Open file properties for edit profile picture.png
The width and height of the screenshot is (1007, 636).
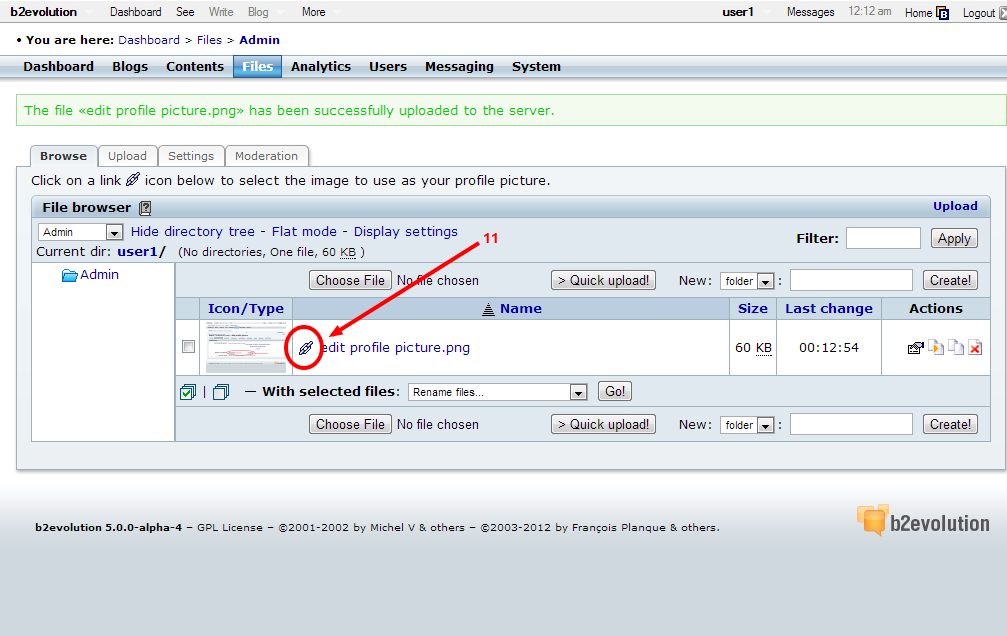915,348
